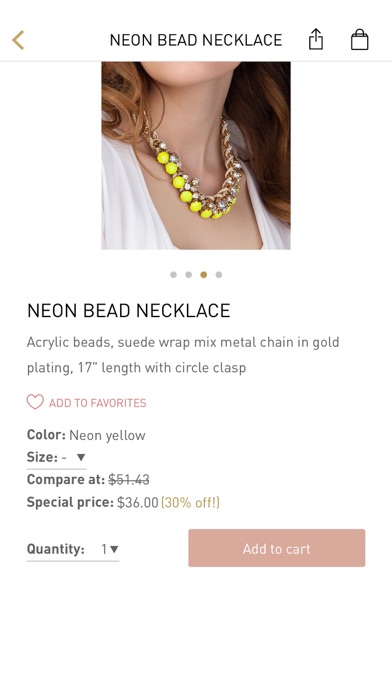Tap the necklace product photo
The width and height of the screenshot is (392, 696).
[x=196, y=155]
